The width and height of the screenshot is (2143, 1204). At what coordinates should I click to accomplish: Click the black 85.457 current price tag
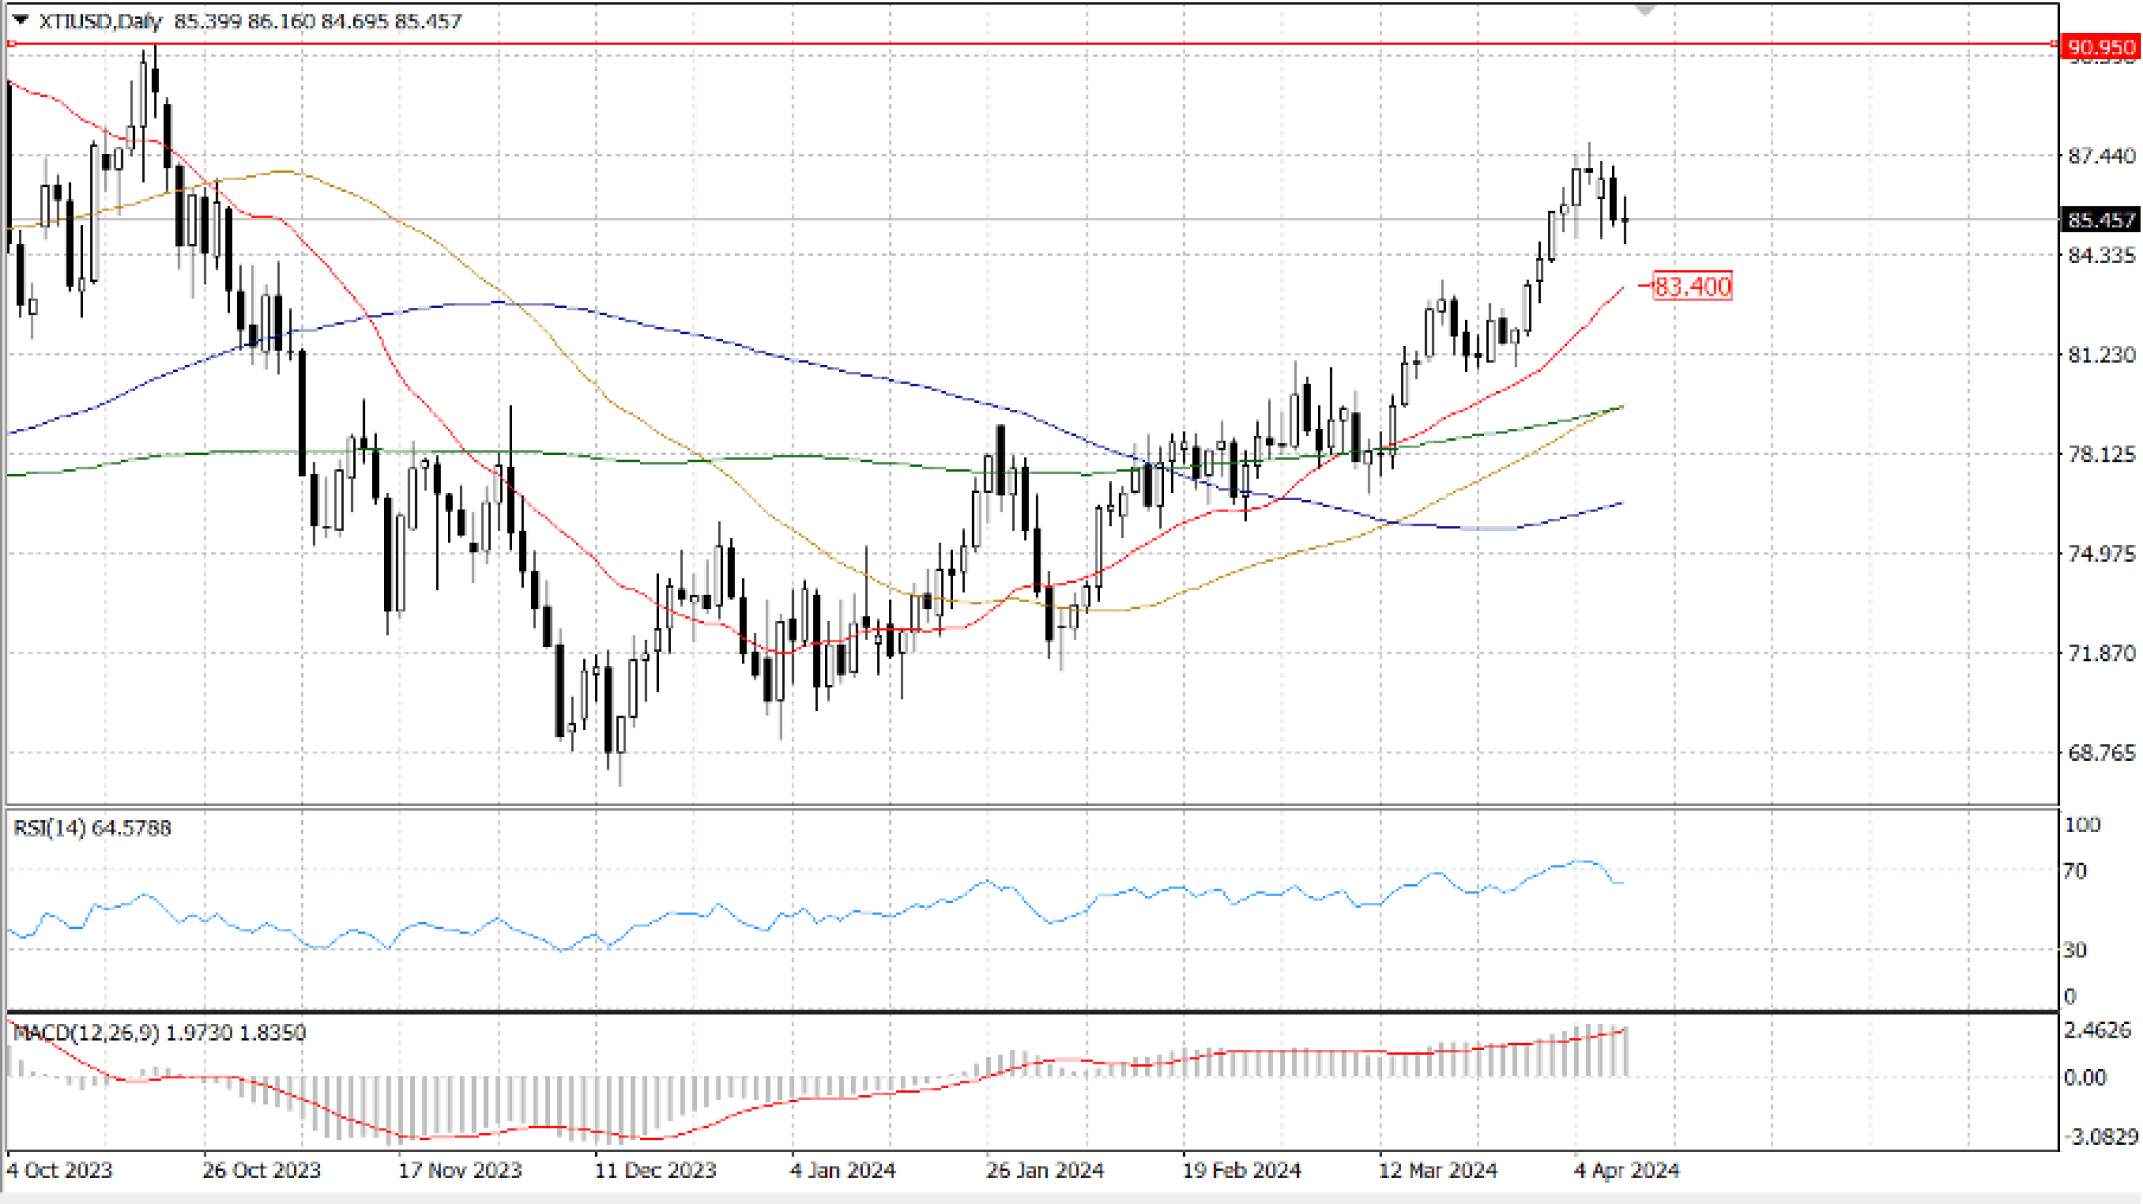coord(2100,220)
